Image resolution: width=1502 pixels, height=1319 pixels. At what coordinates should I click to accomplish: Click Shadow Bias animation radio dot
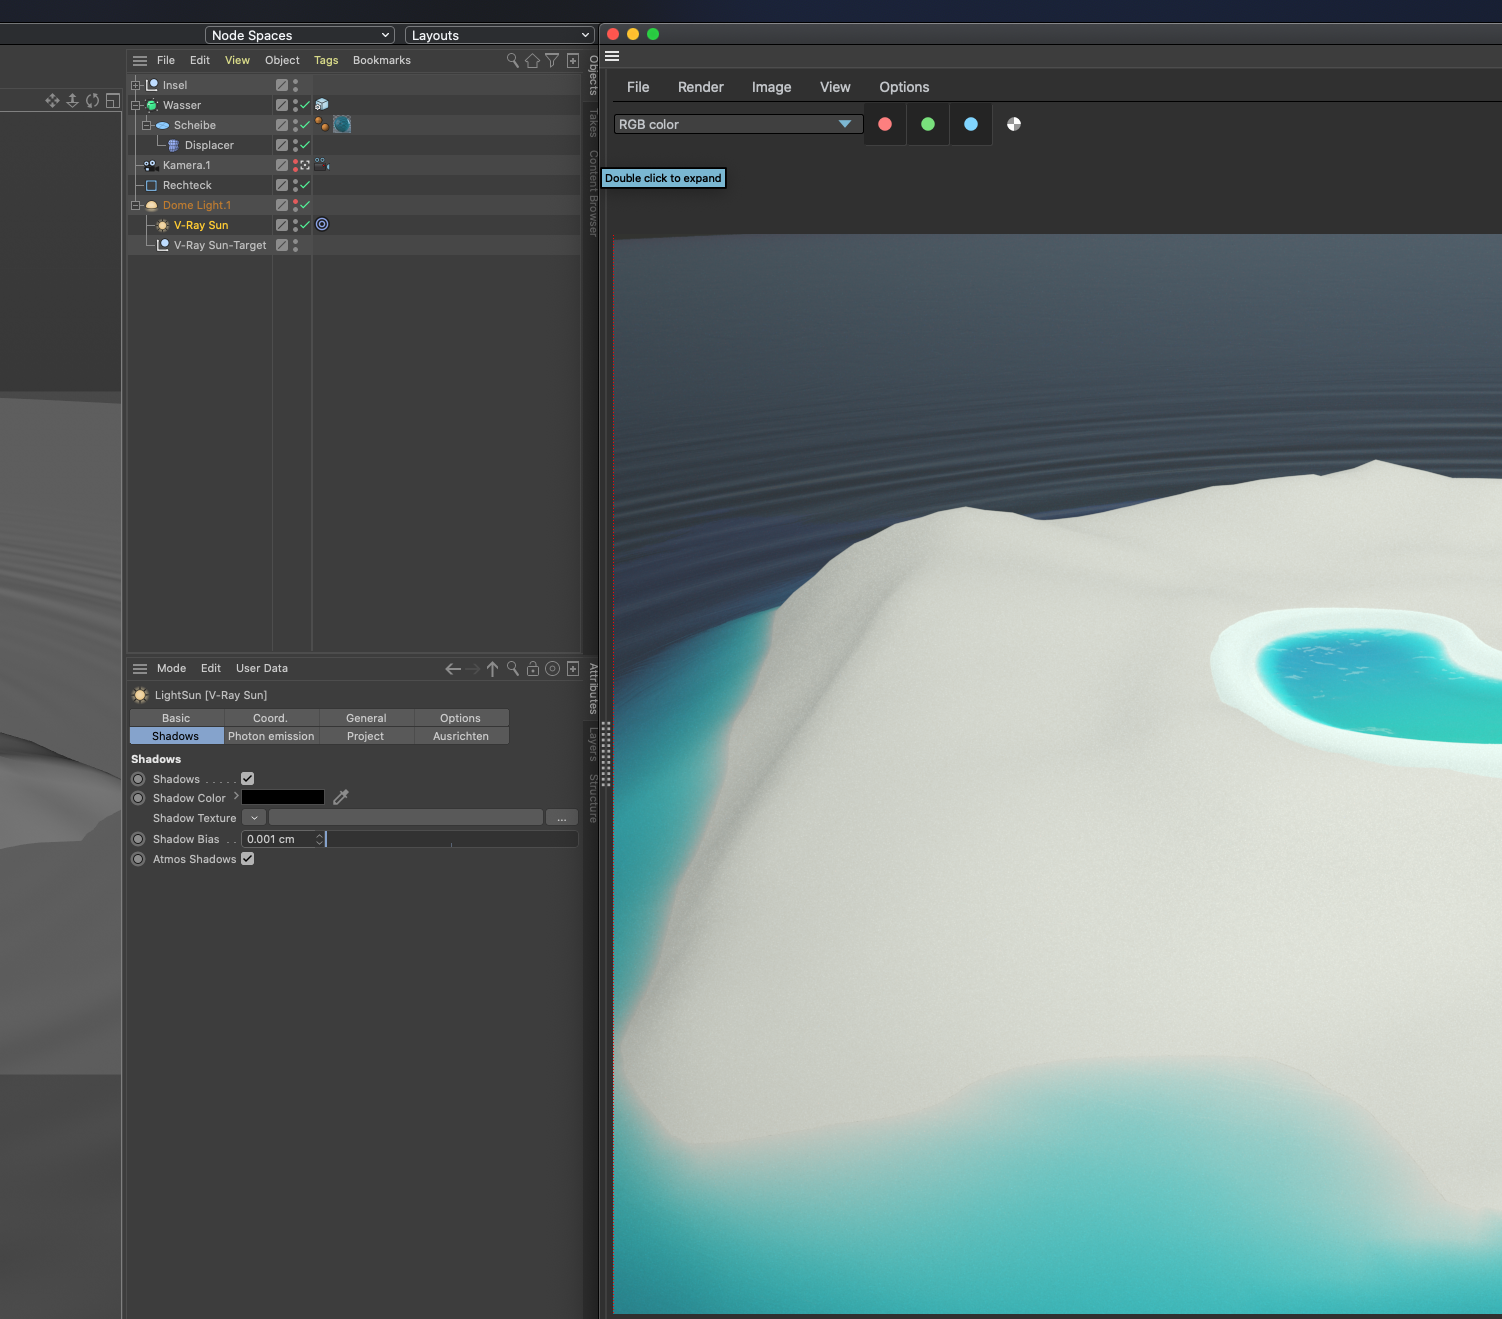pyautogui.click(x=139, y=839)
